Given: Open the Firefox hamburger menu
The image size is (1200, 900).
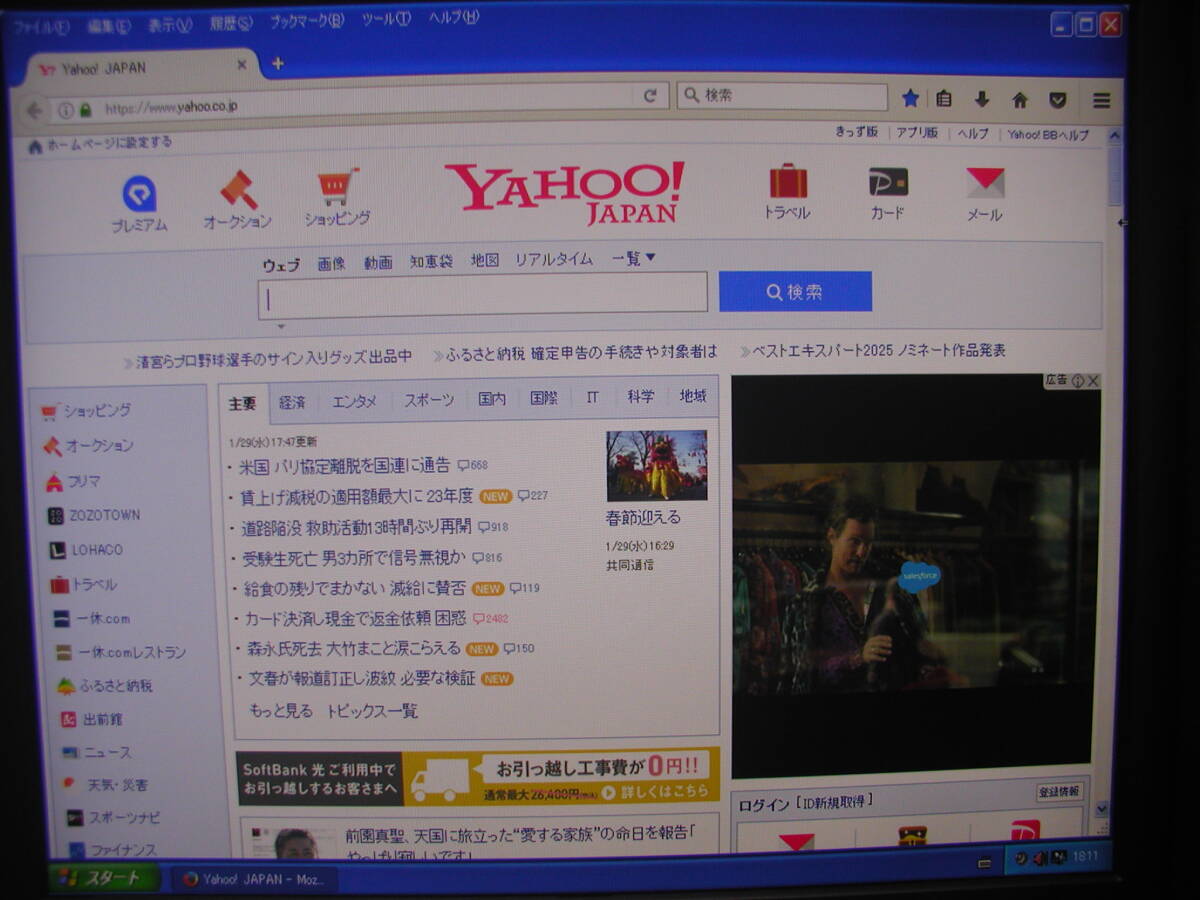Looking at the screenshot, I should point(1102,100).
